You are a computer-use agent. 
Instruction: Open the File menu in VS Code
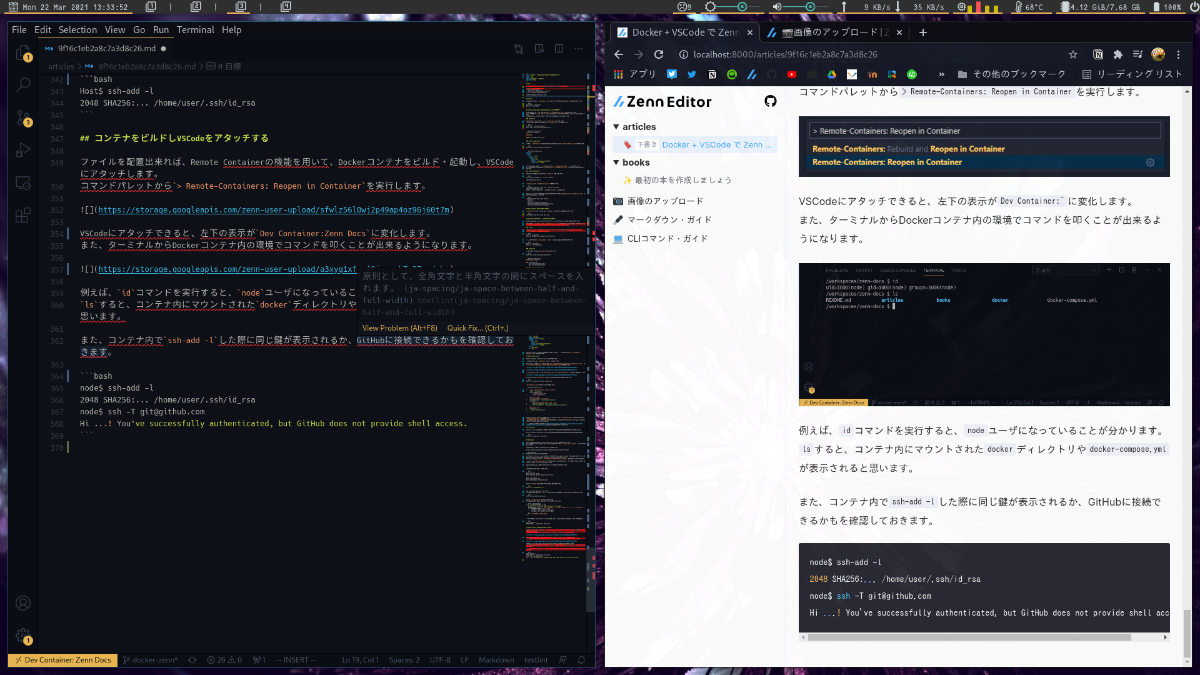coord(19,30)
